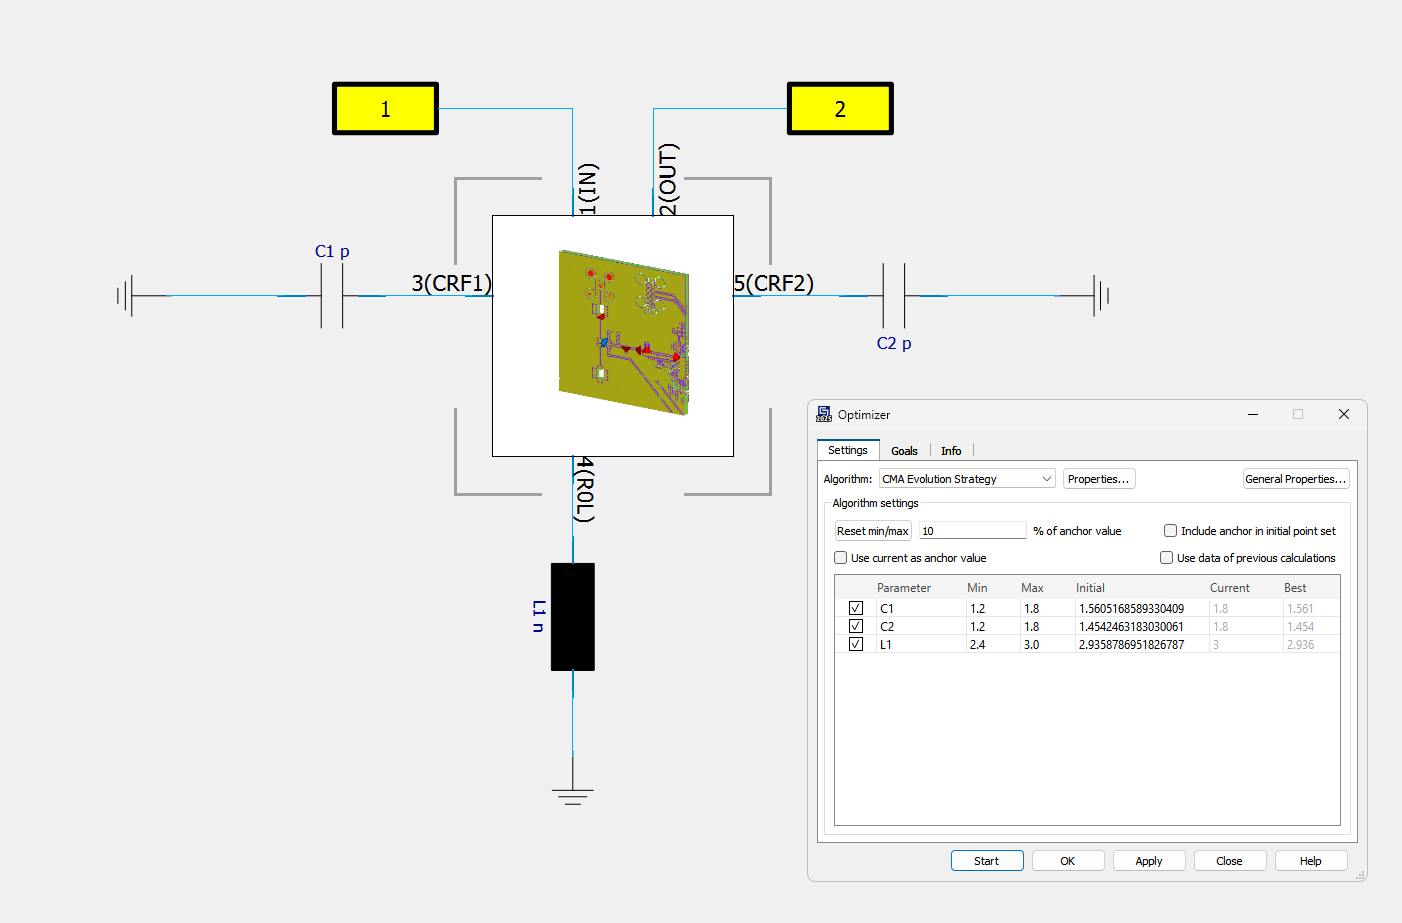Open the Algorithm dropdown

(x=967, y=479)
